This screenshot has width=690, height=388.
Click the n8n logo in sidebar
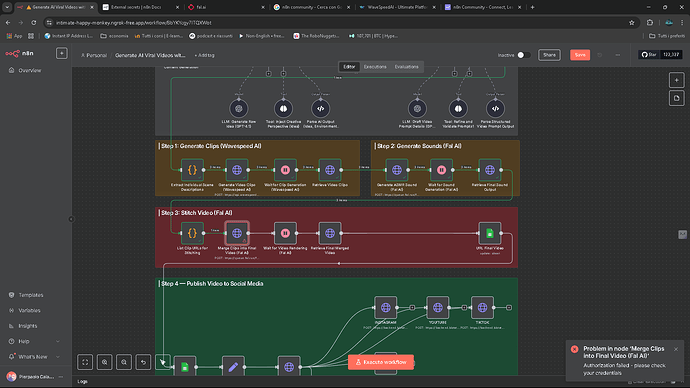tap(19, 53)
